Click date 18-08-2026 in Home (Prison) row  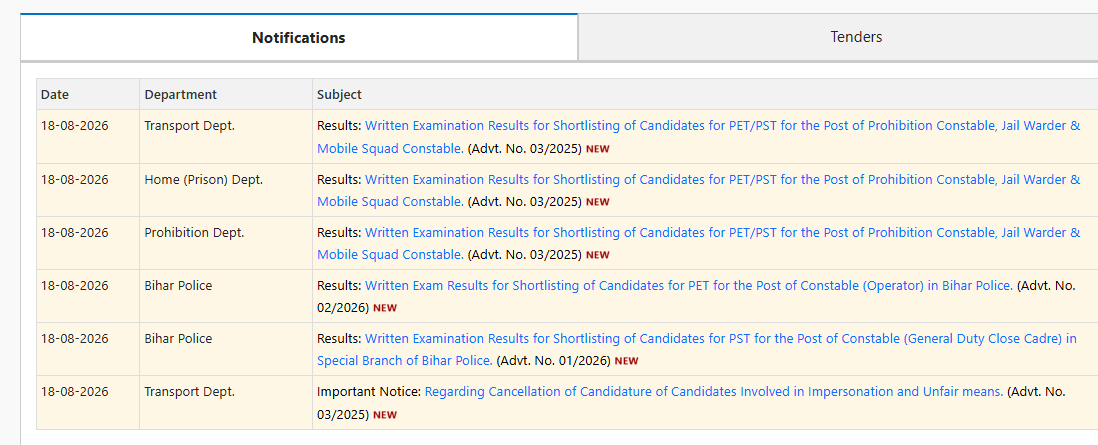tap(75, 179)
